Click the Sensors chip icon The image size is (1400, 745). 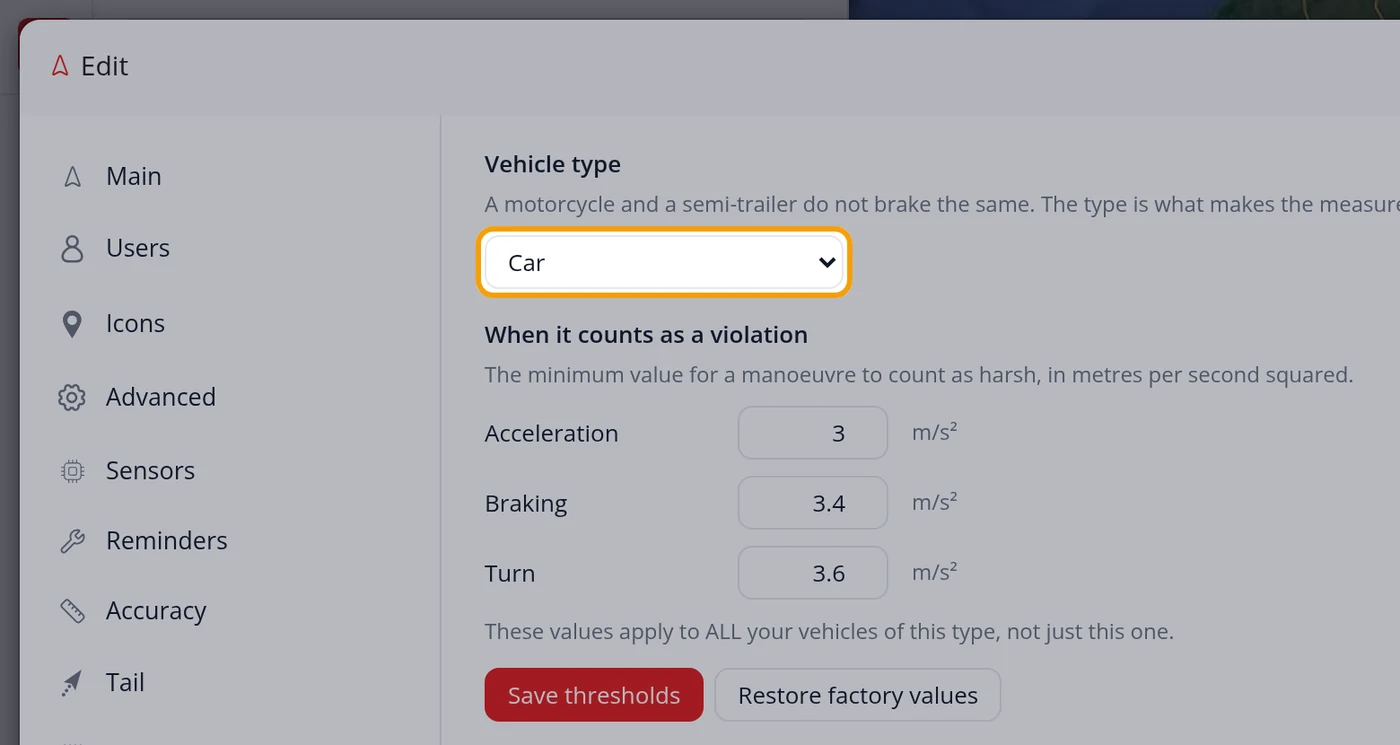(72, 471)
